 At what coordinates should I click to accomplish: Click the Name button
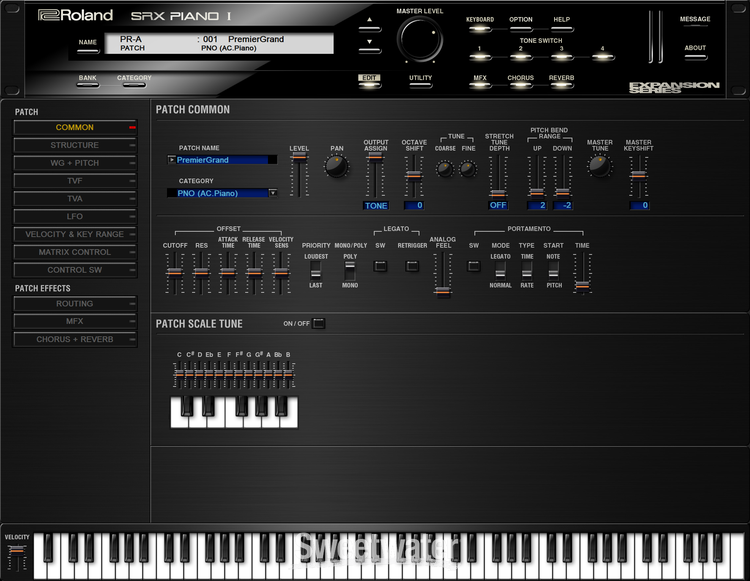[x=88, y=50]
